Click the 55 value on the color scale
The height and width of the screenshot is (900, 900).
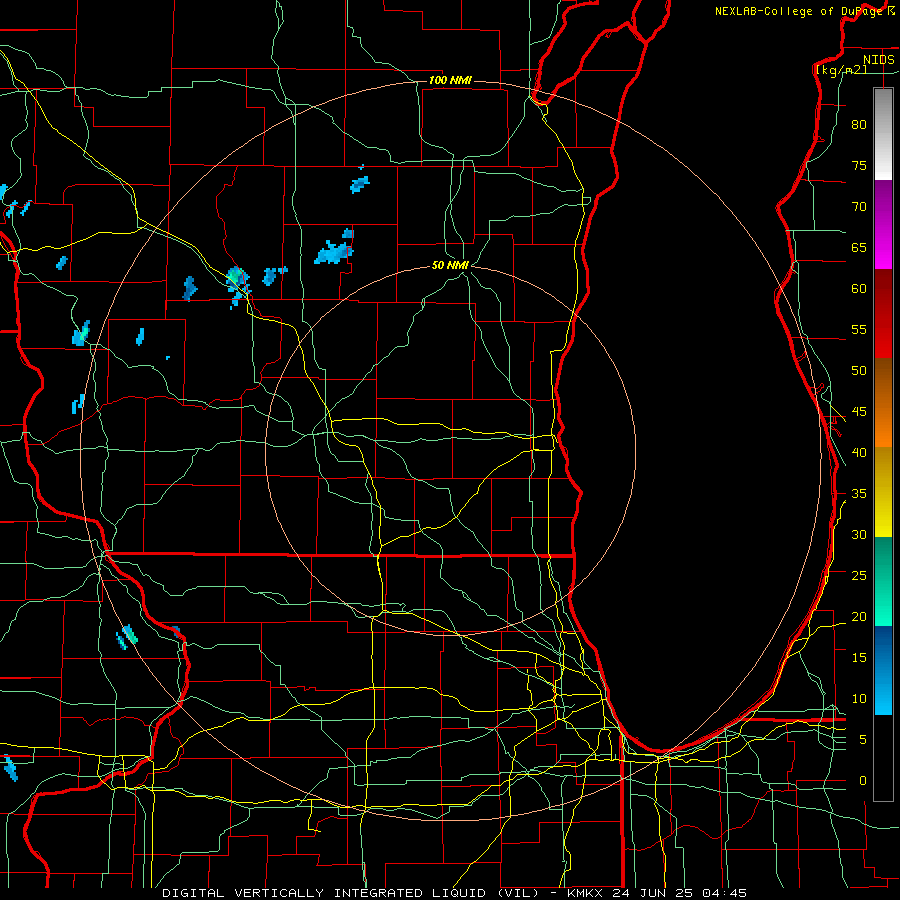click(x=859, y=329)
